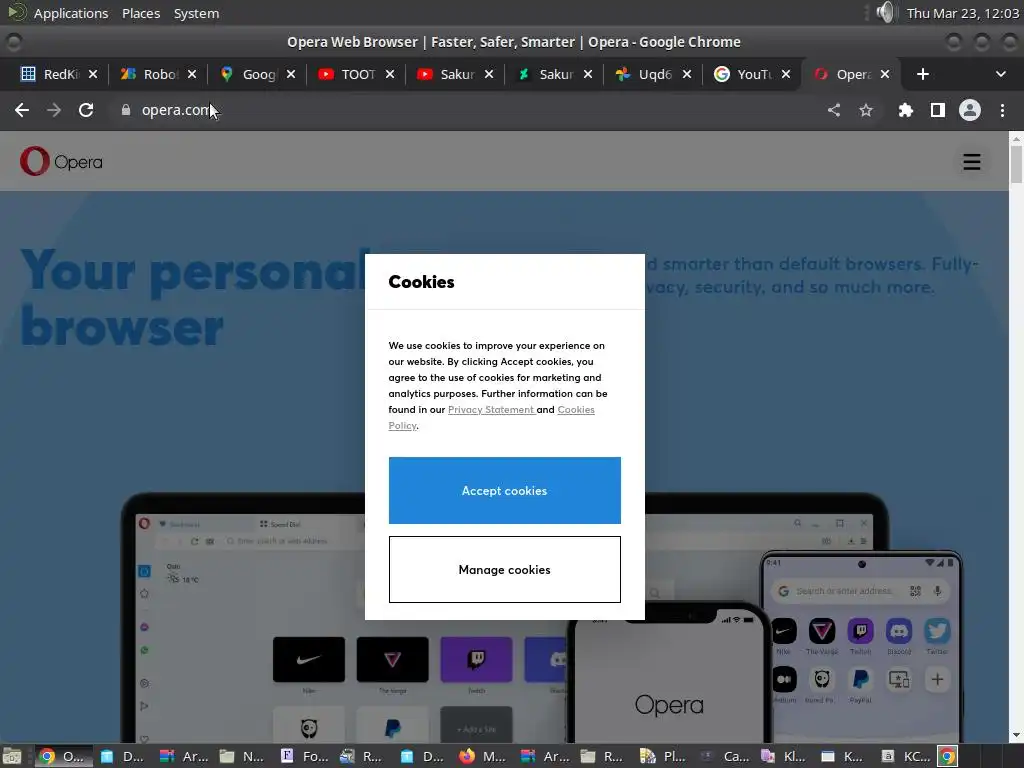Viewport: 1024px width, 768px height.
Task: Switch to the Chrome 'O...' taskbar window
Action: pyautogui.click(x=63, y=756)
